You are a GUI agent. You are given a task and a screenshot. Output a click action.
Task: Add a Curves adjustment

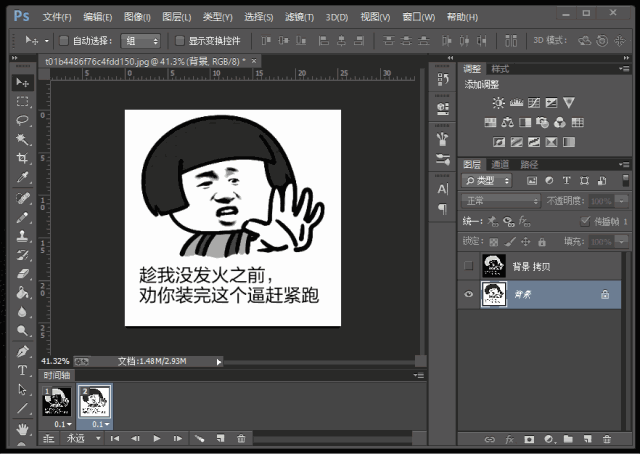[x=534, y=102]
